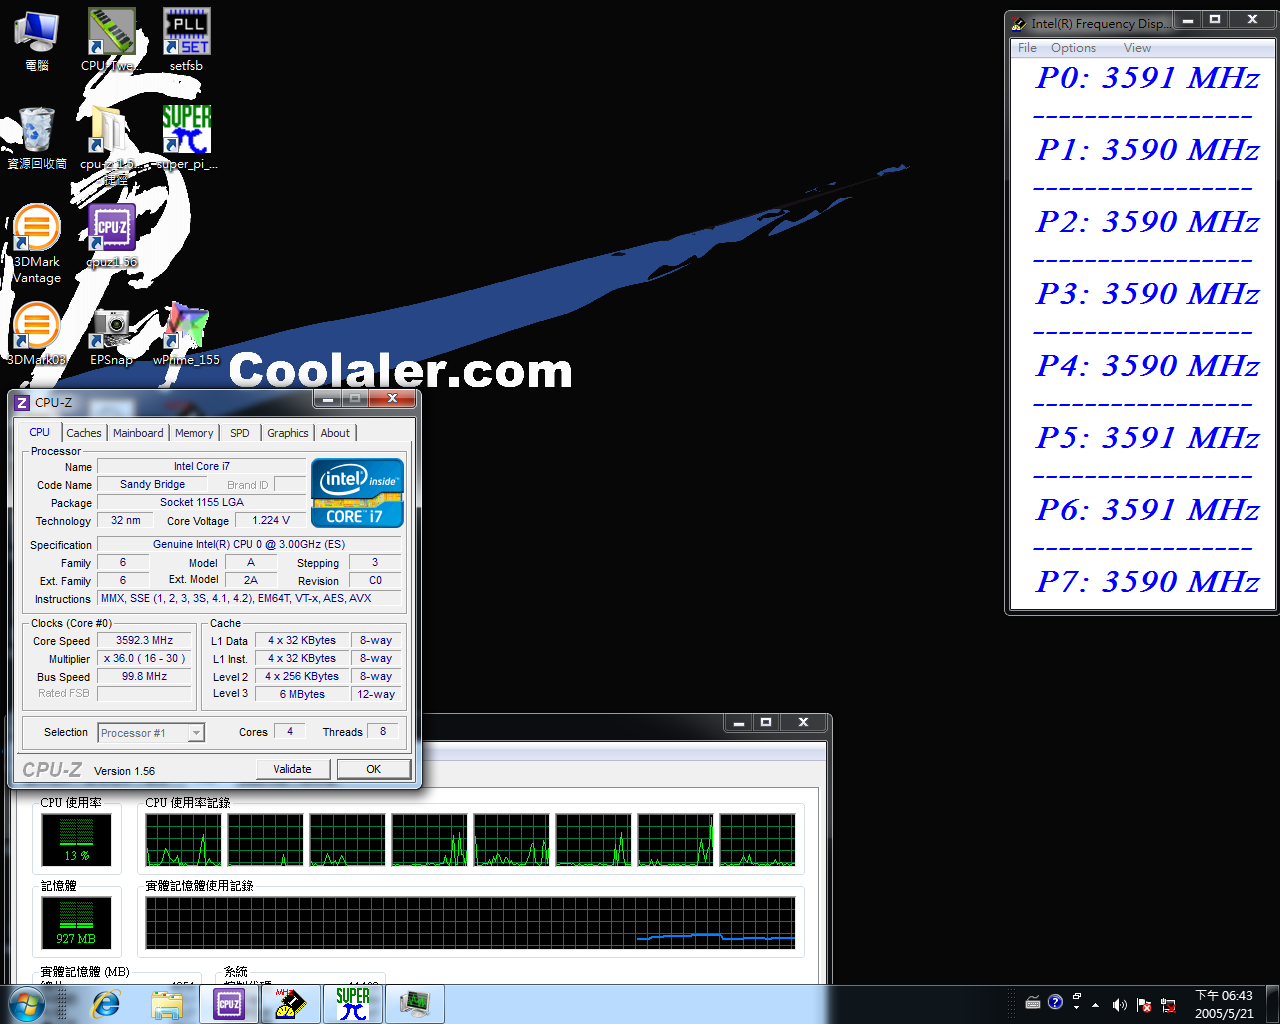Click the volume speaker tray icon
Screen dimensions: 1280x1024
coord(1120,1005)
